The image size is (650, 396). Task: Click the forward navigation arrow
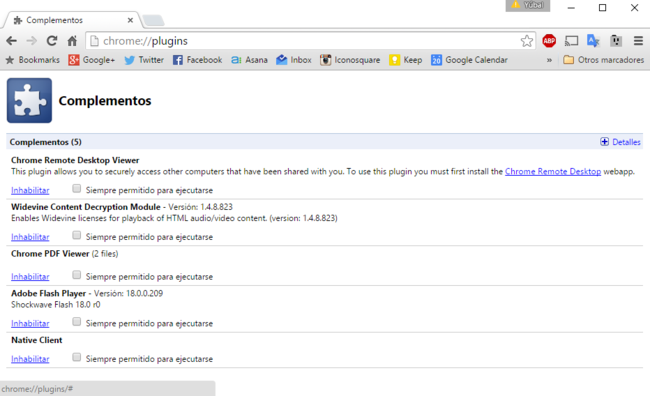point(32,41)
